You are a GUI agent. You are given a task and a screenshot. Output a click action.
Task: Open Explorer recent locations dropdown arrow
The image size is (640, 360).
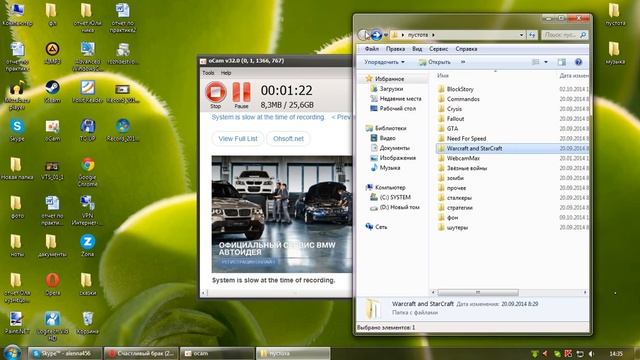tap(386, 35)
